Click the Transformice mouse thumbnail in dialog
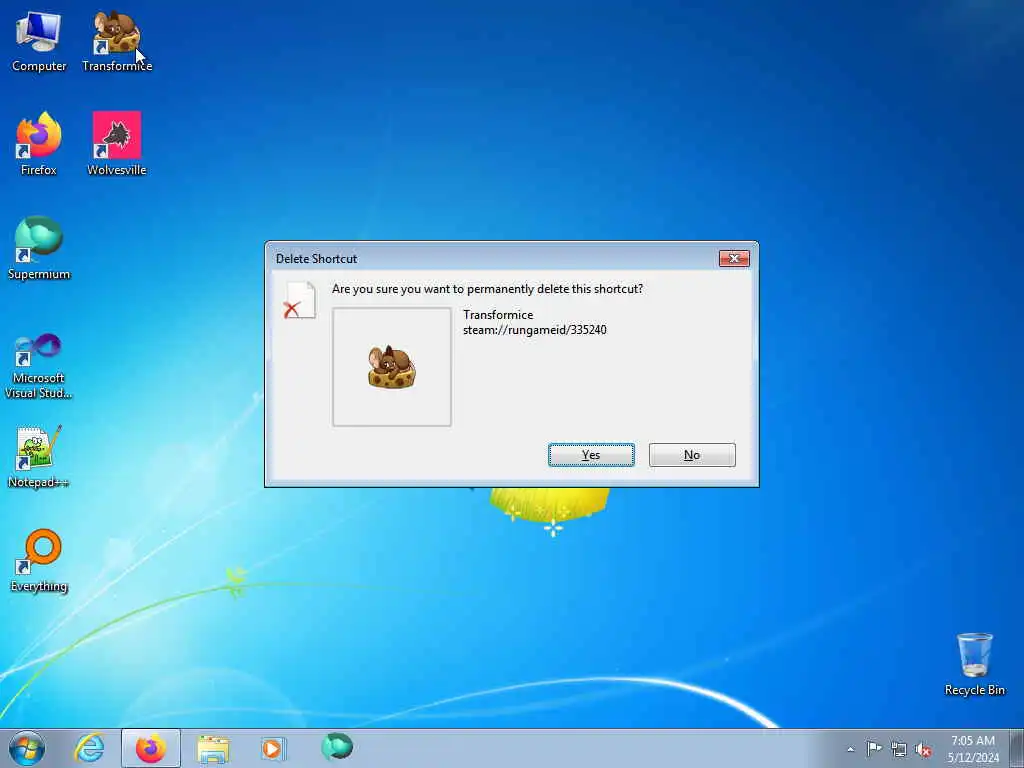1024x768 pixels. (x=392, y=367)
